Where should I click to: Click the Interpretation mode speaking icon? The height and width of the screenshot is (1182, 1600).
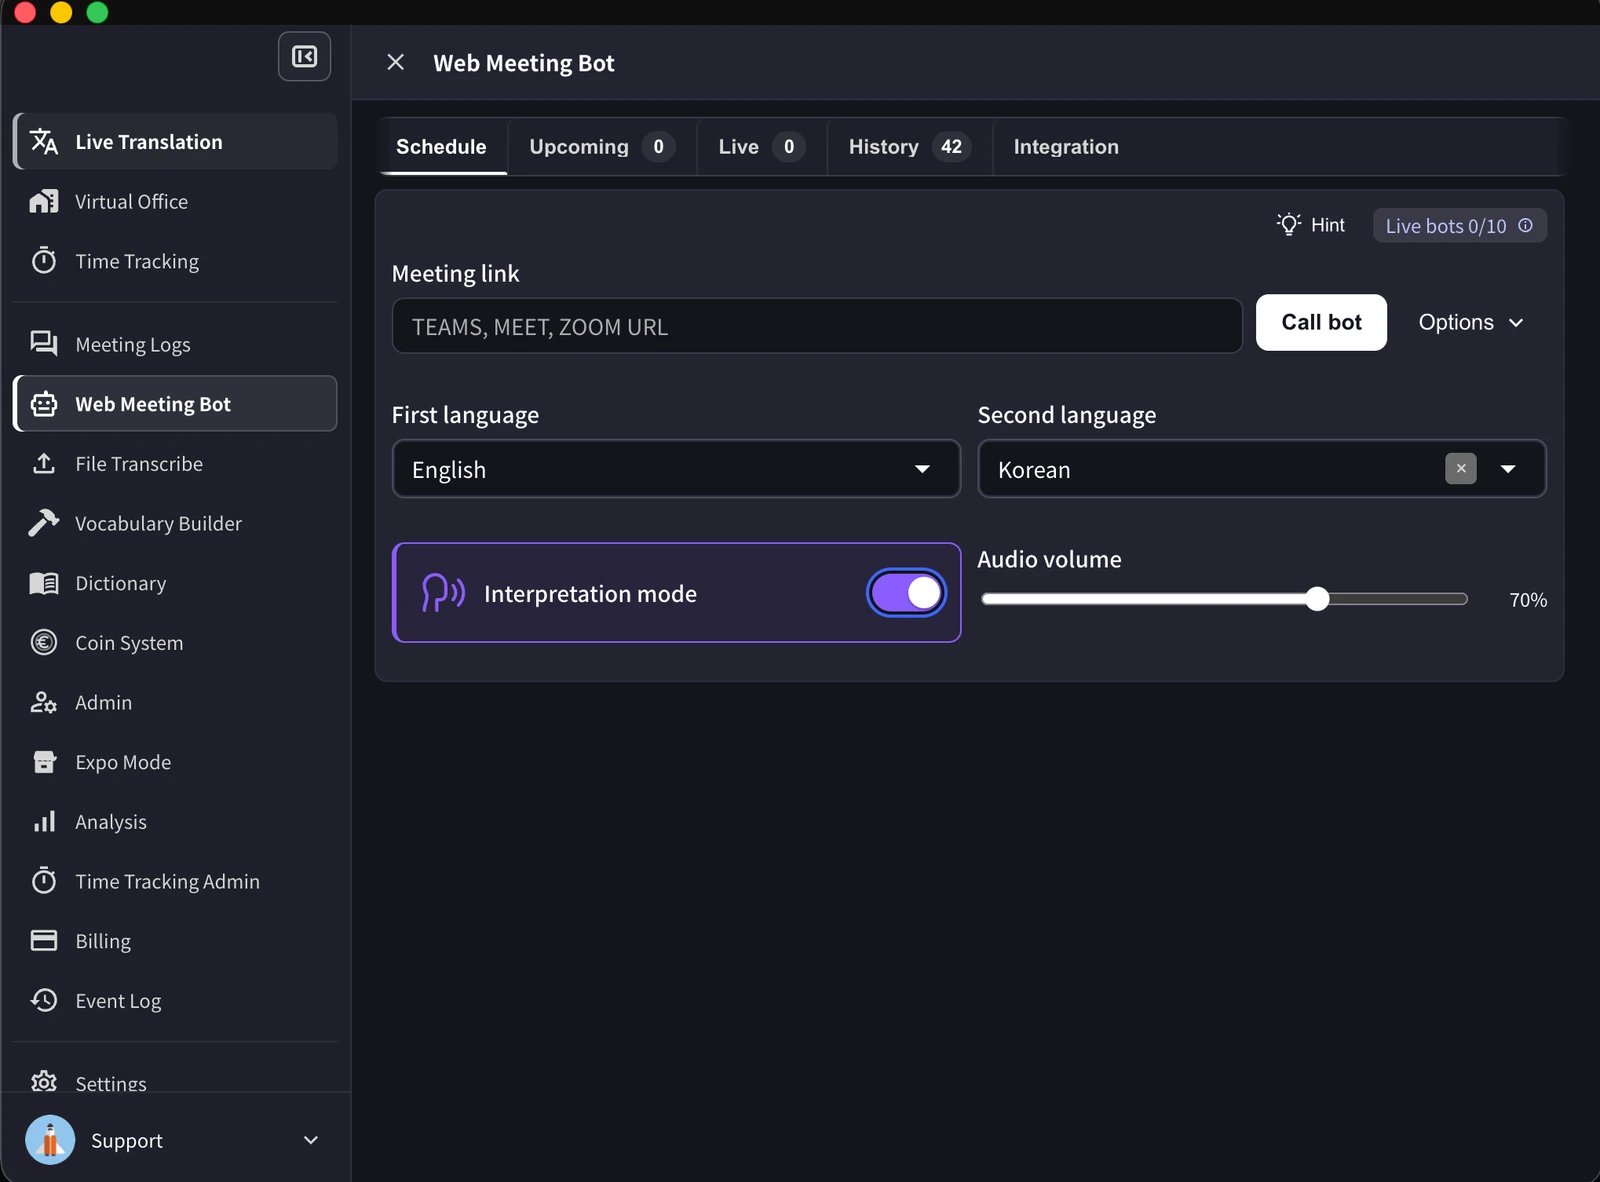(x=443, y=593)
